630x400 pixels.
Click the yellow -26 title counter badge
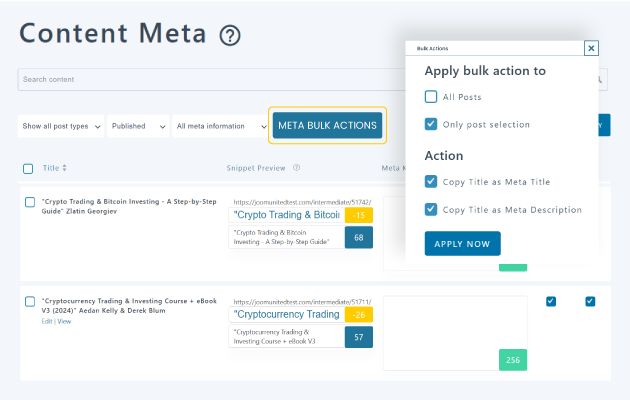358,315
